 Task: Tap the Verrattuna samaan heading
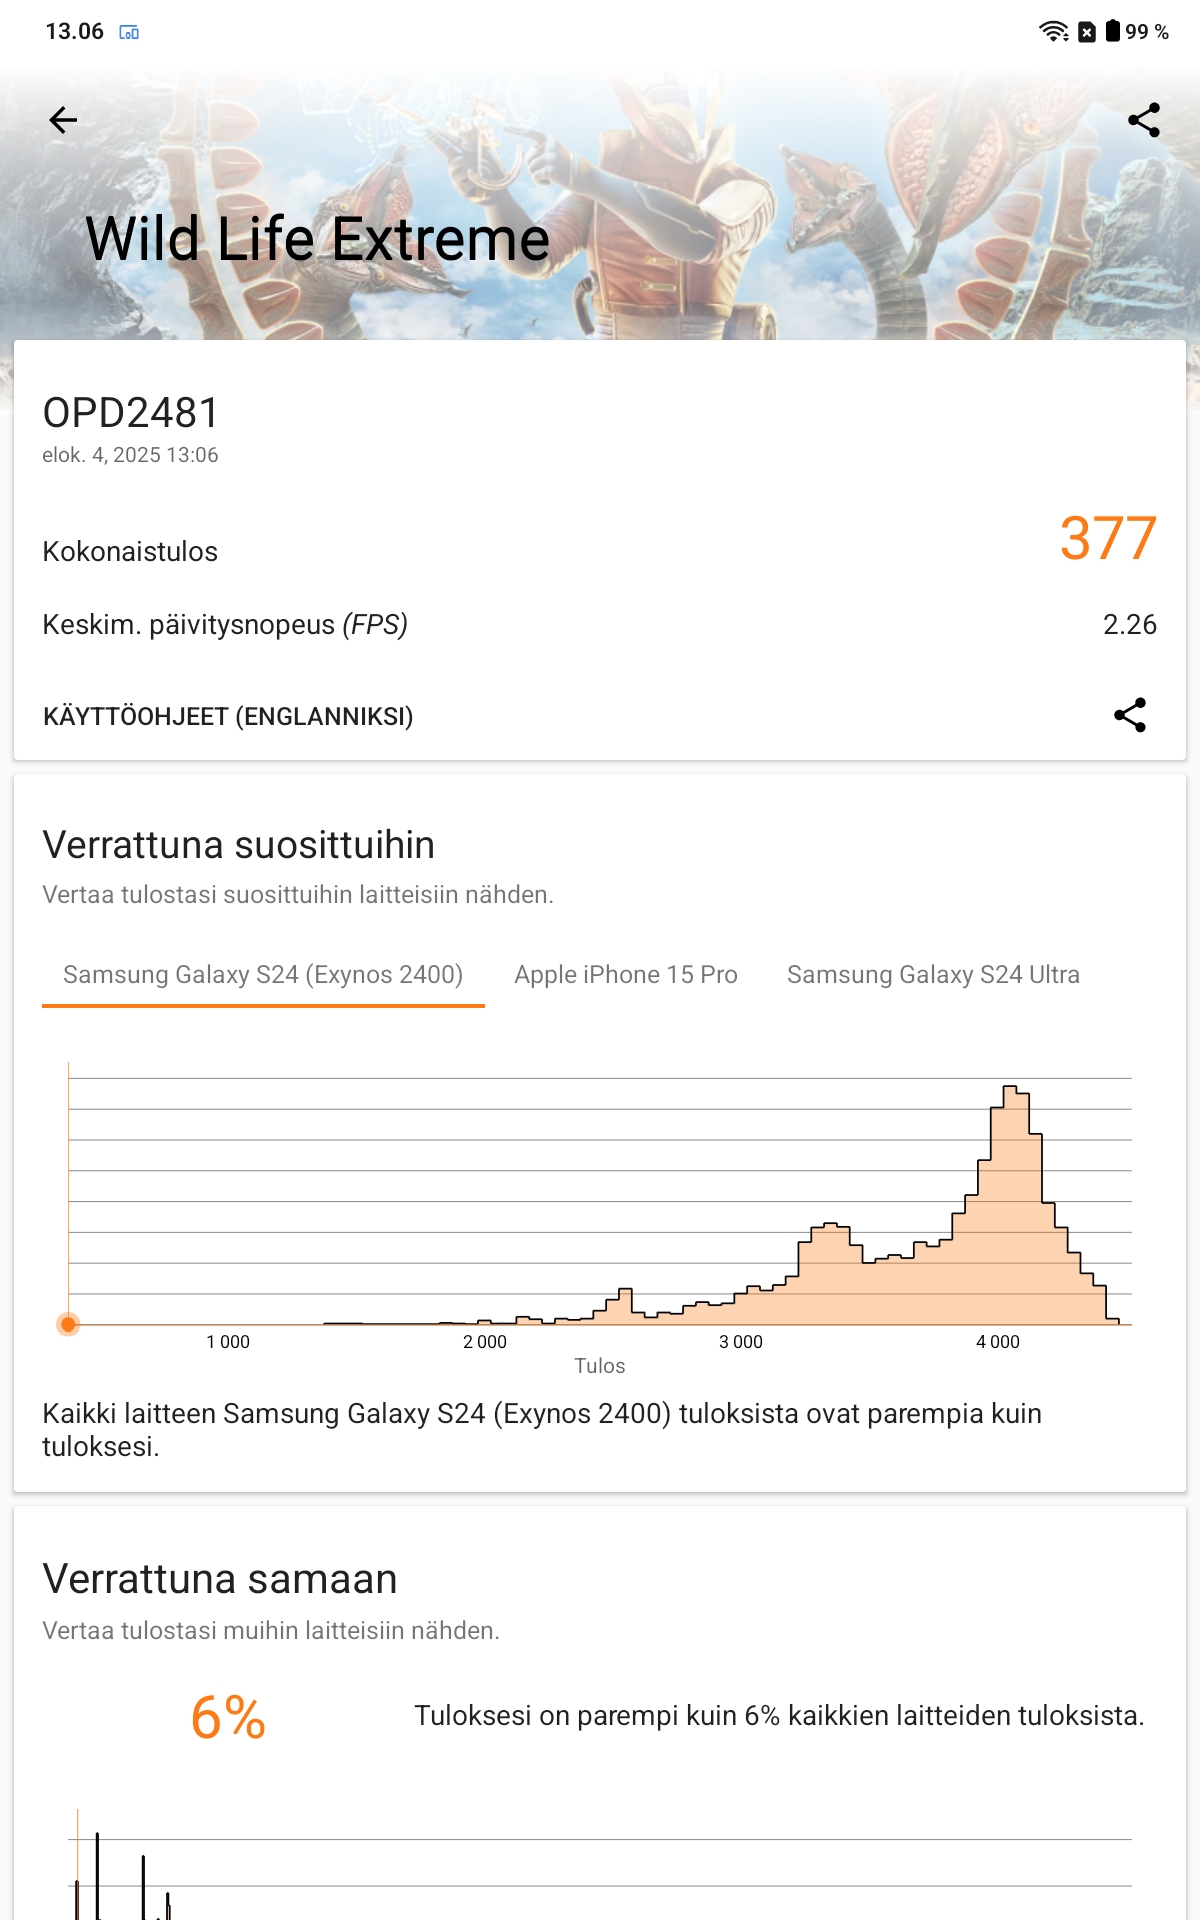220,1579
